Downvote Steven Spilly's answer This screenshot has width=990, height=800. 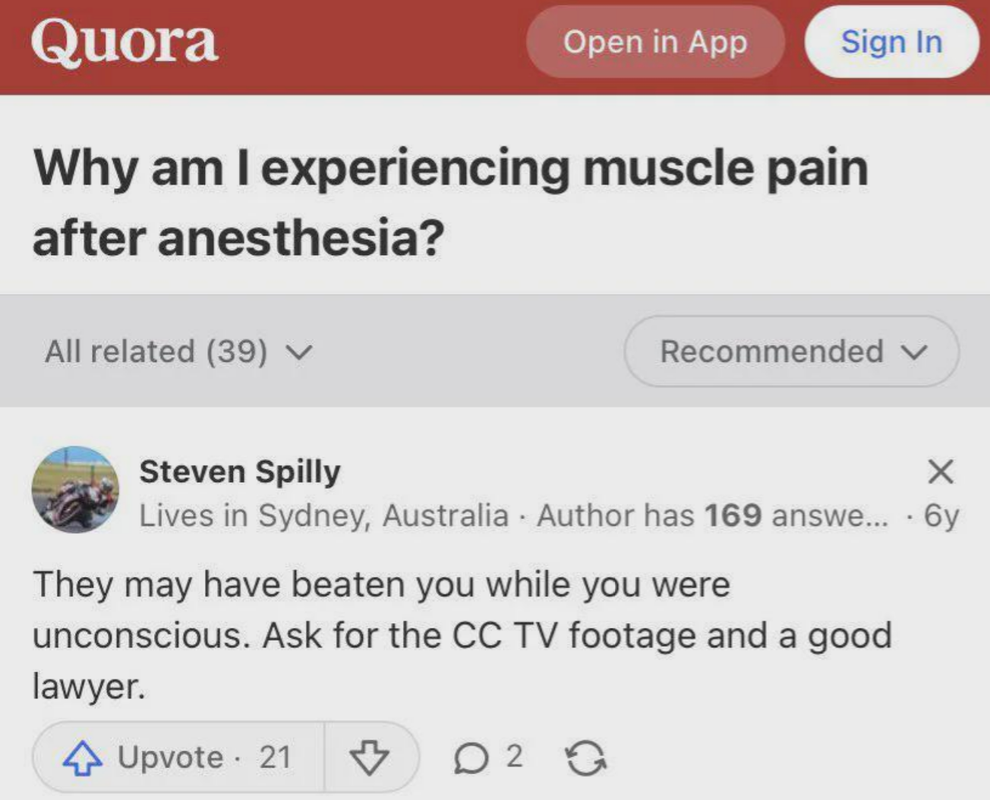coord(370,758)
